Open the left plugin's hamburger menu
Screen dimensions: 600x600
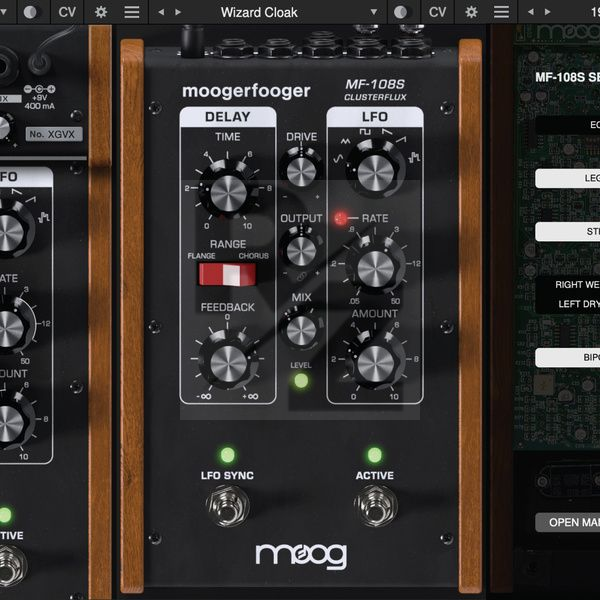pyautogui.click(x=132, y=12)
